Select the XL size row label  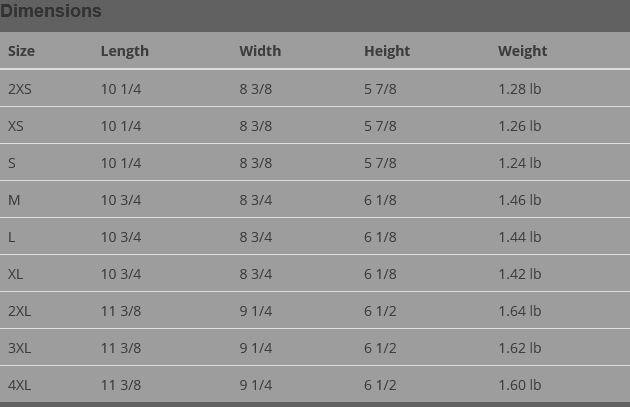point(16,274)
